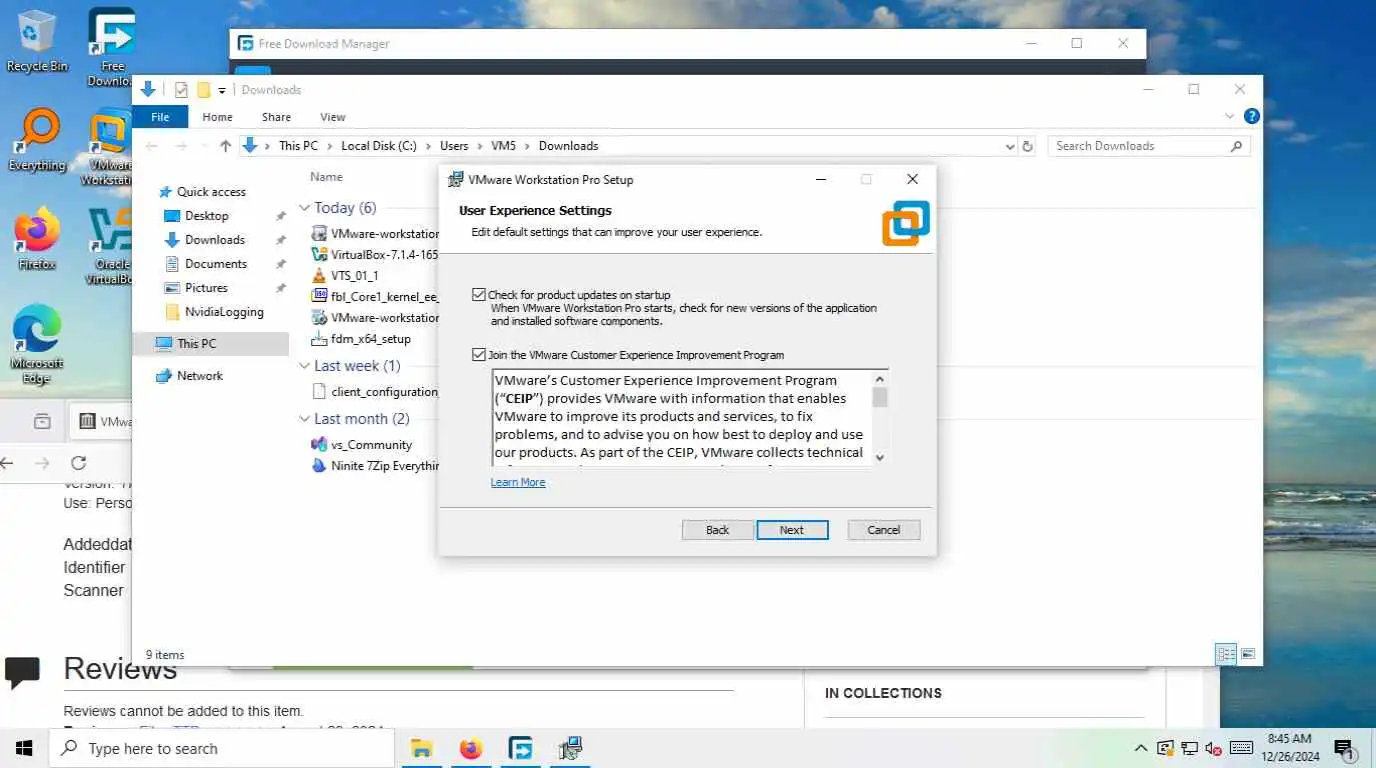Select Documents in navigation pane
Screen dimensions: 1376x768
216,264
